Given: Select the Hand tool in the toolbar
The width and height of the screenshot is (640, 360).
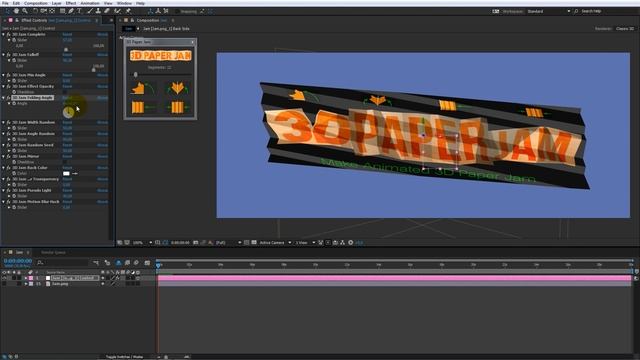Looking at the screenshot, I should (16, 11).
